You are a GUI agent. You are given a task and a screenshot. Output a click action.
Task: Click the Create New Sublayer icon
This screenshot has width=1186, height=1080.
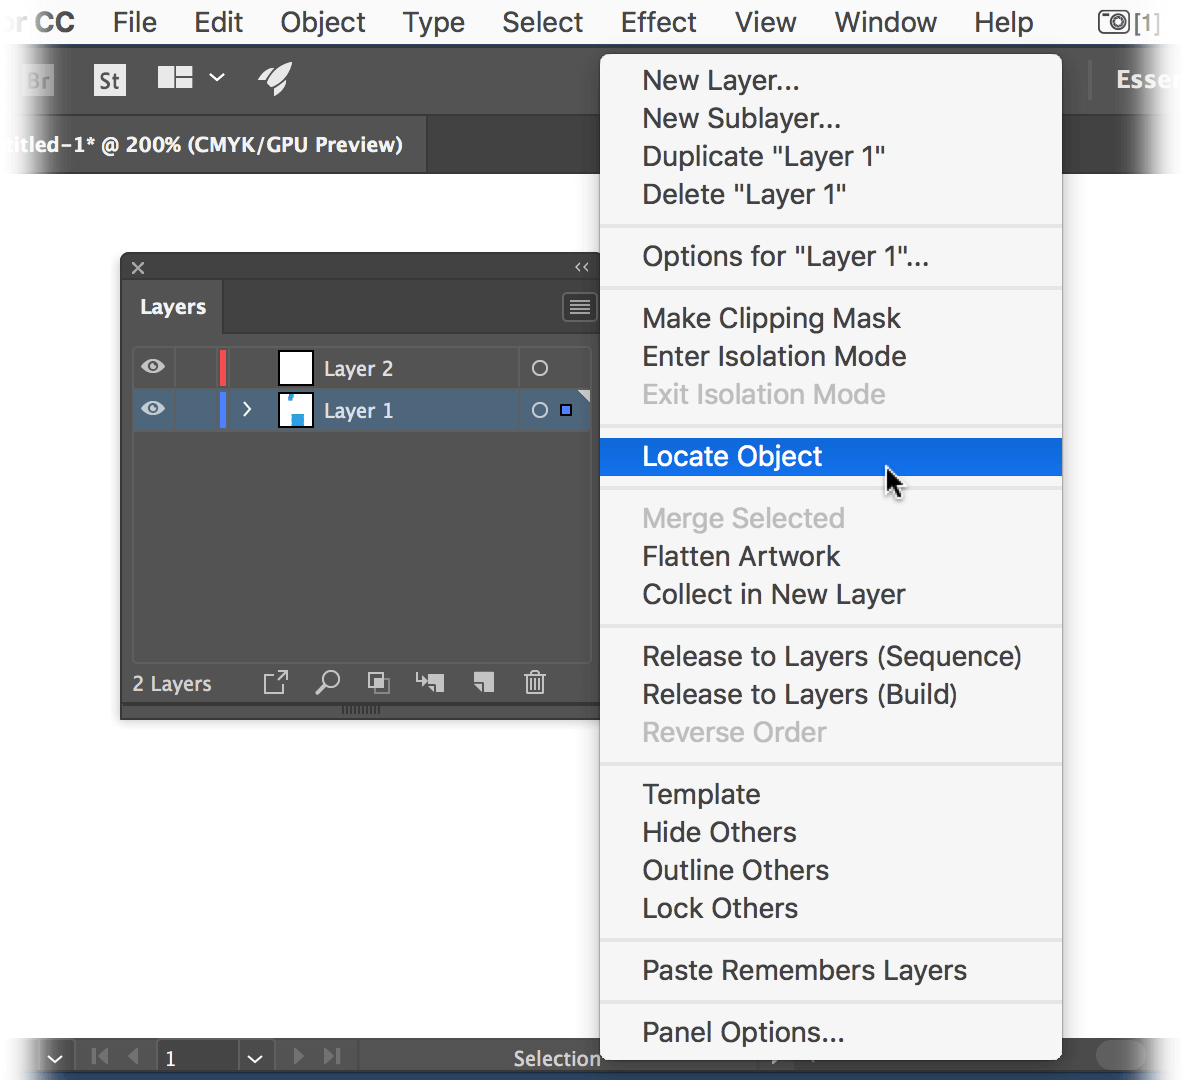(430, 682)
